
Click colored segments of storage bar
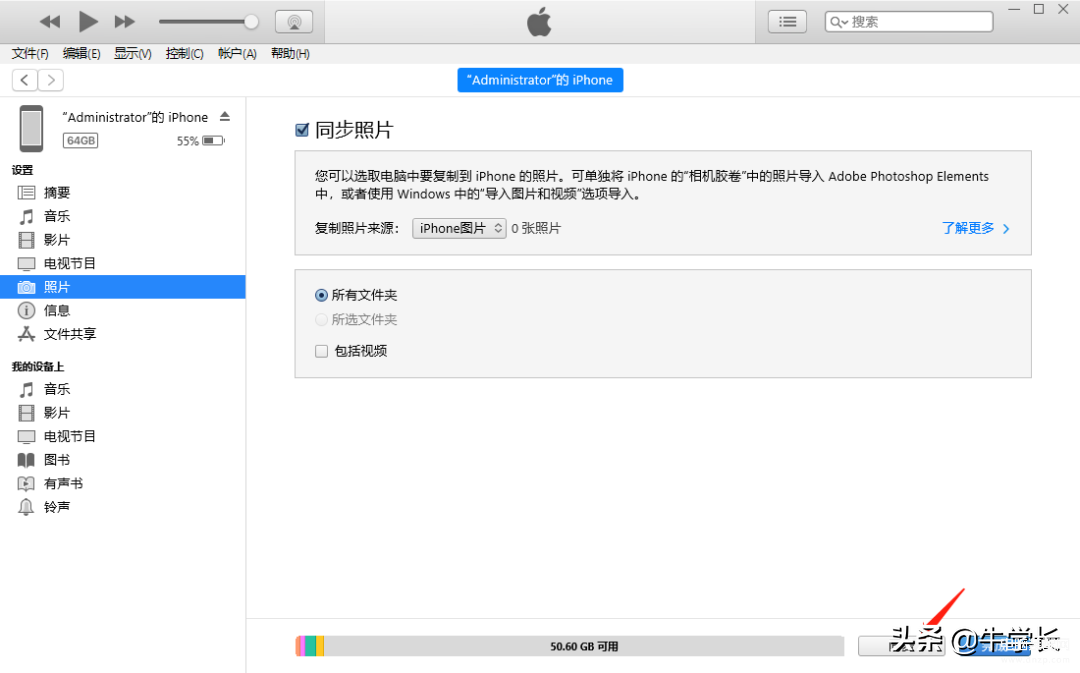pyautogui.click(x=310, y=646)
